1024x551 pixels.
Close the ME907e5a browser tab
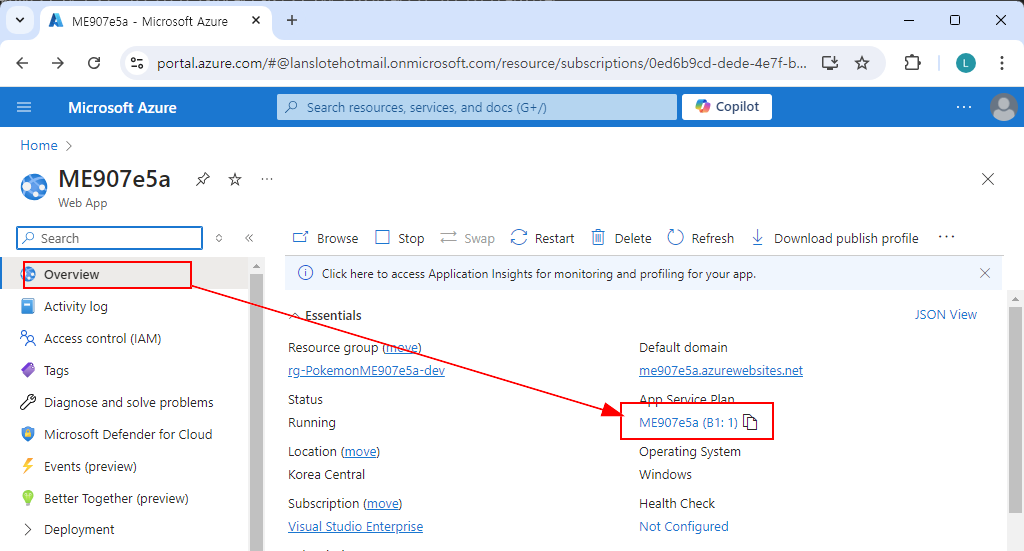[256, 20]
